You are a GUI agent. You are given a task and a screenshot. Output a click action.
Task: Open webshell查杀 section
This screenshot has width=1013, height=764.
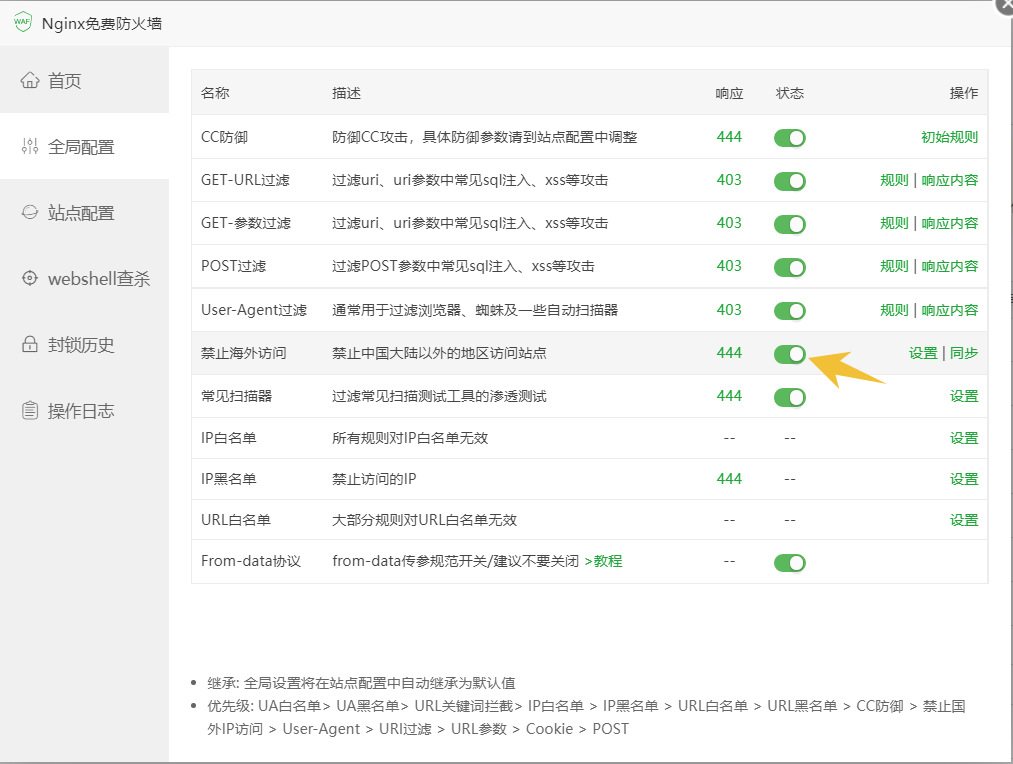84,278
